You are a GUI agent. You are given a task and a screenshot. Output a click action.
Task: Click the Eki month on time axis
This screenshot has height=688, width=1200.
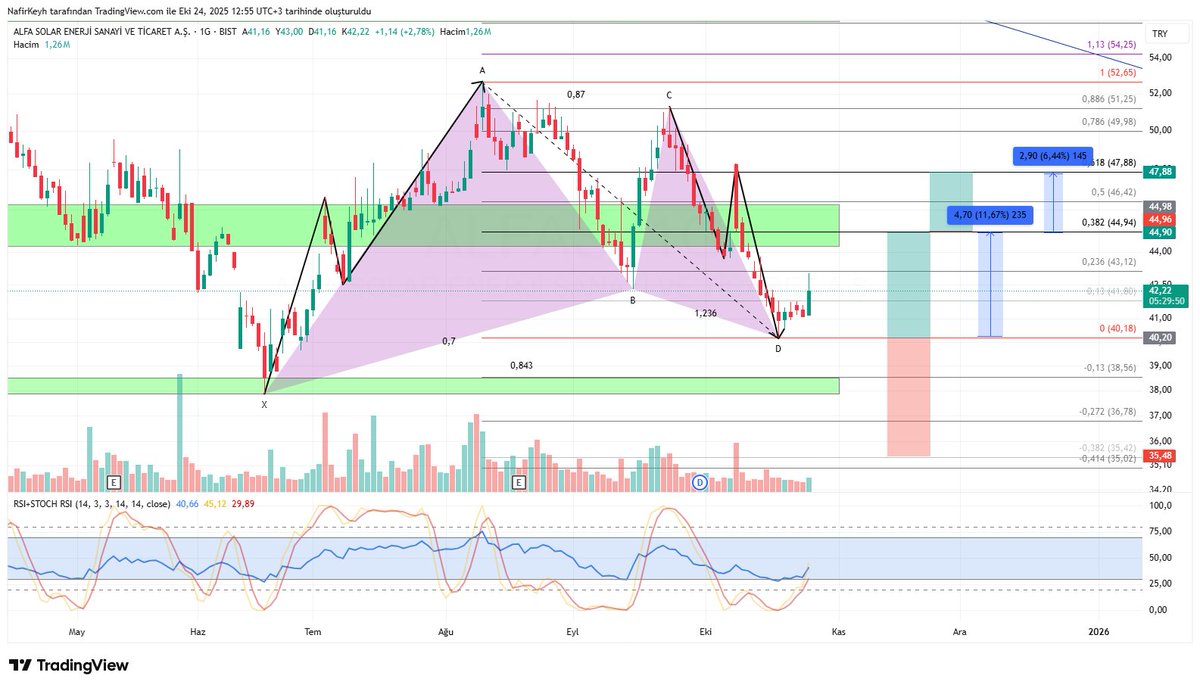[706, 632]
